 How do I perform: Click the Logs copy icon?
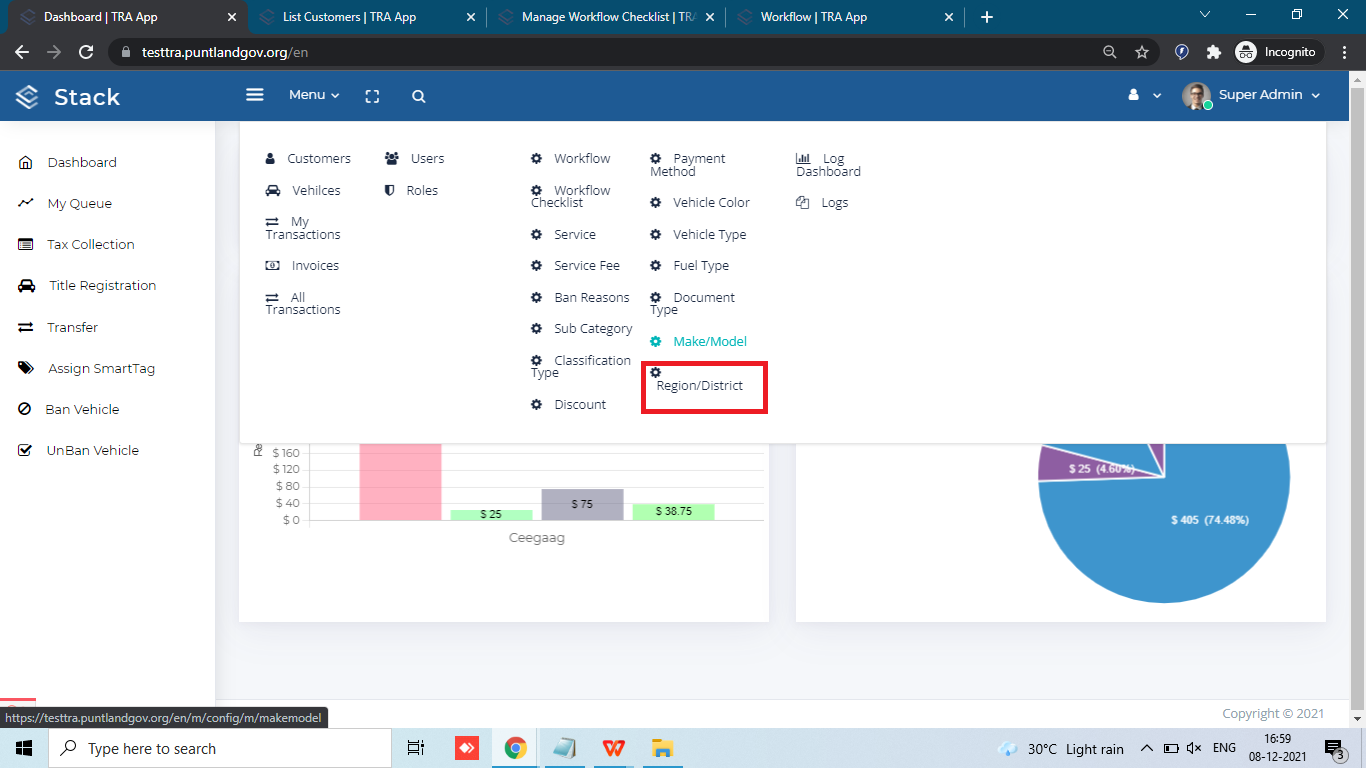[802, 202]
